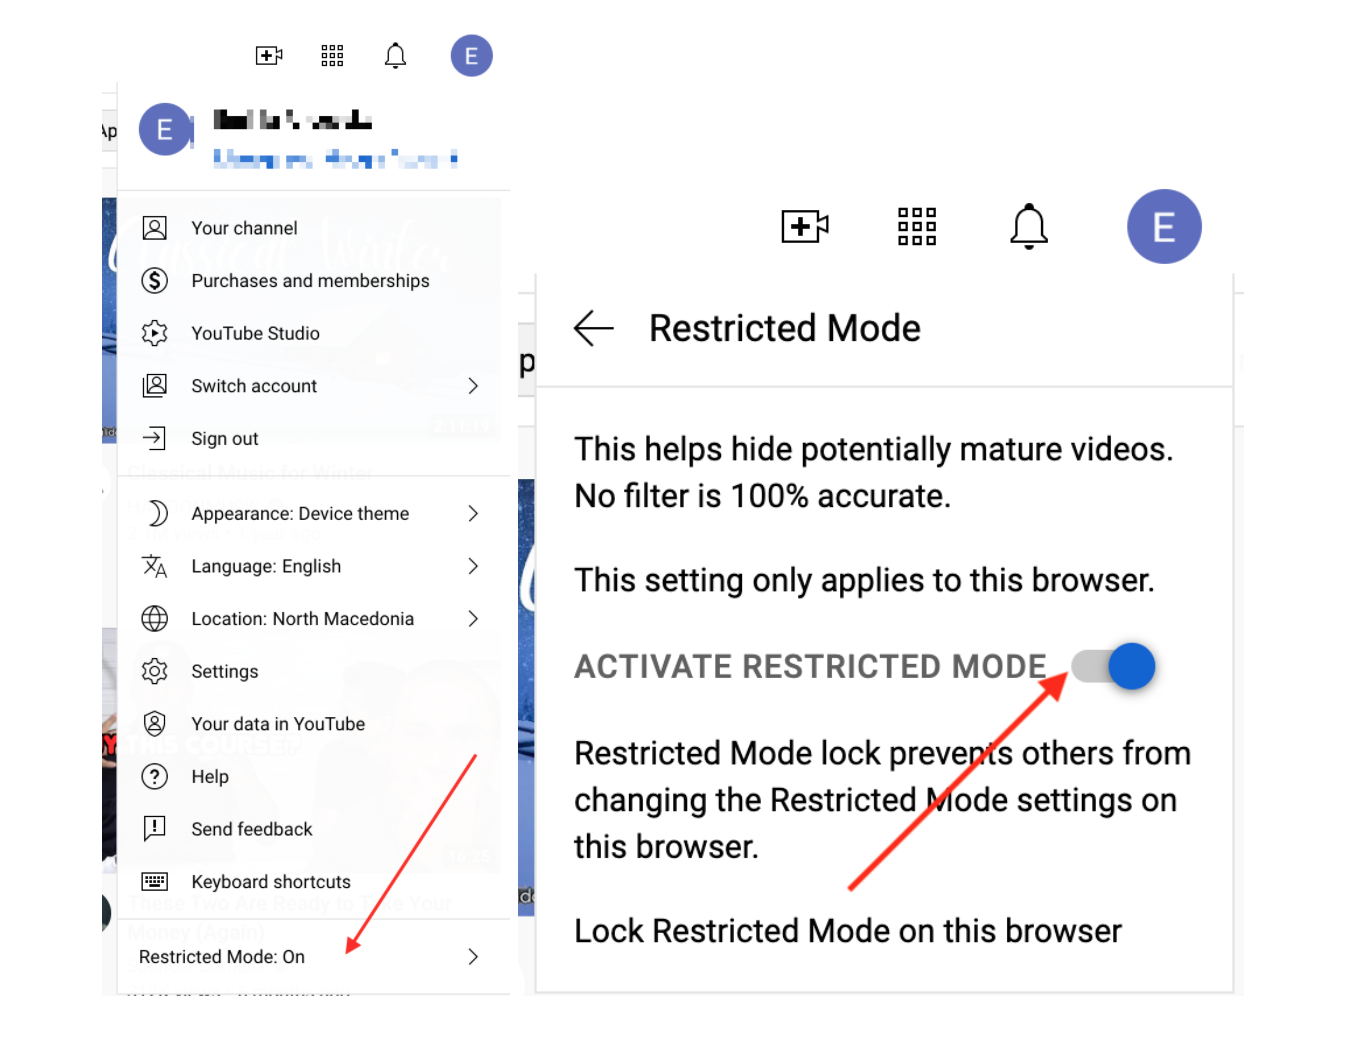Viewport: 1352px width, 1060px height.
Task: Open Location: North Macedonia entry
Action: point(314,619)
